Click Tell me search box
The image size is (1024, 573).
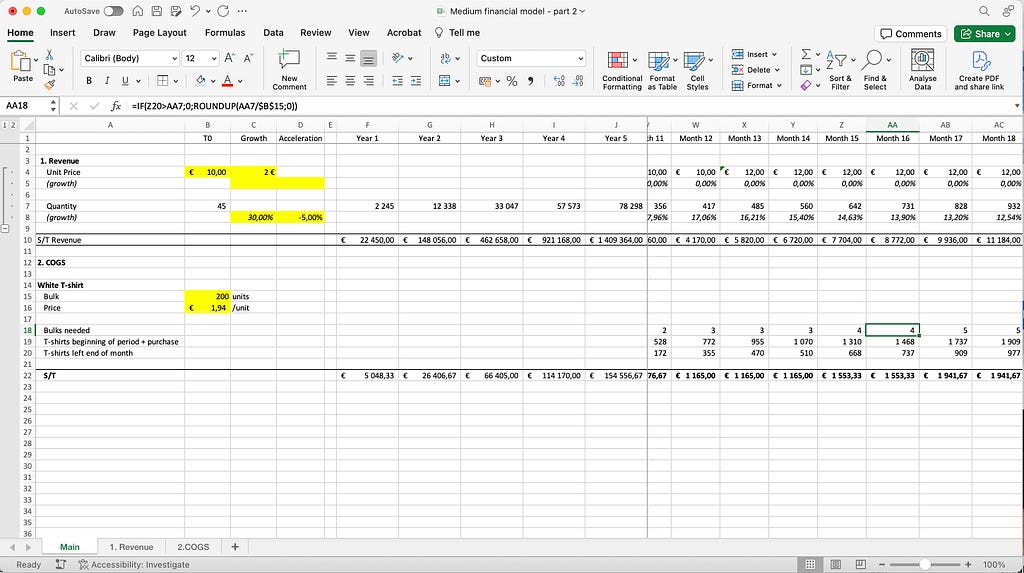click(457, 33)
